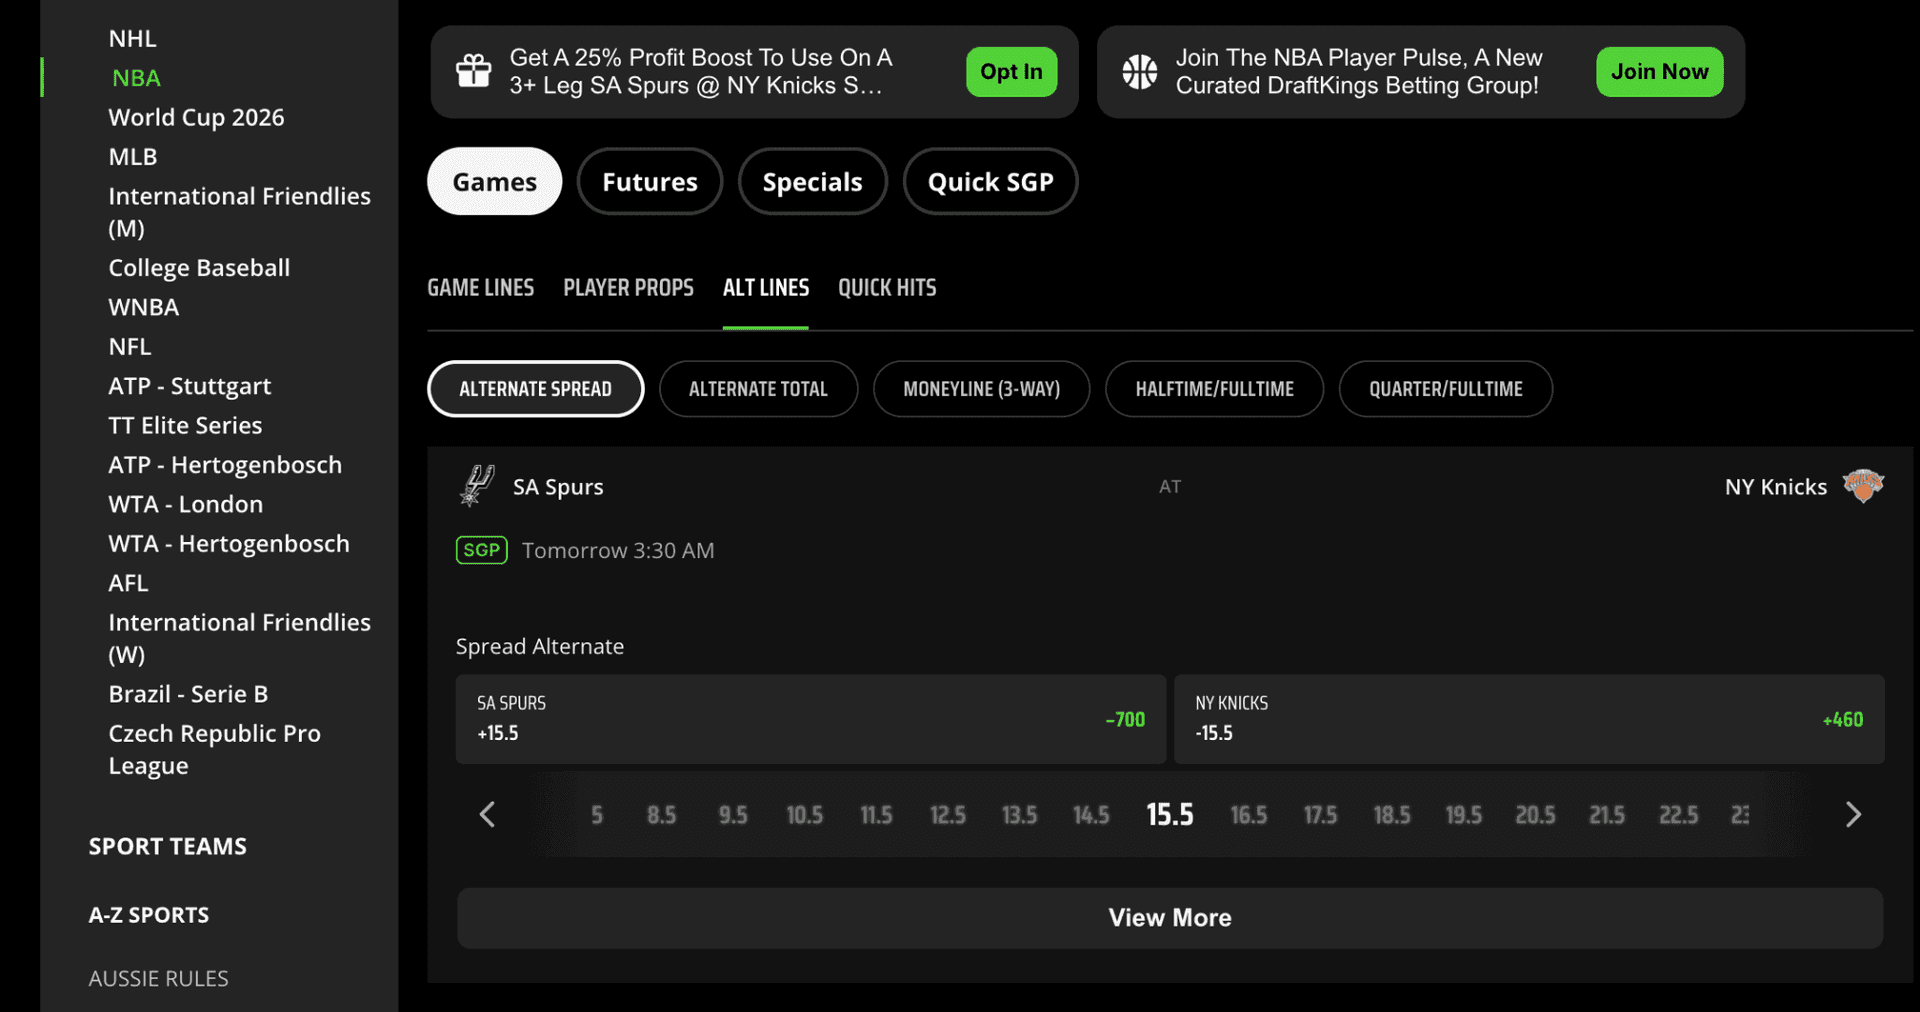Open MLB in the sidebar
The image size is (1920, 1012).
(x=133, y=157)
